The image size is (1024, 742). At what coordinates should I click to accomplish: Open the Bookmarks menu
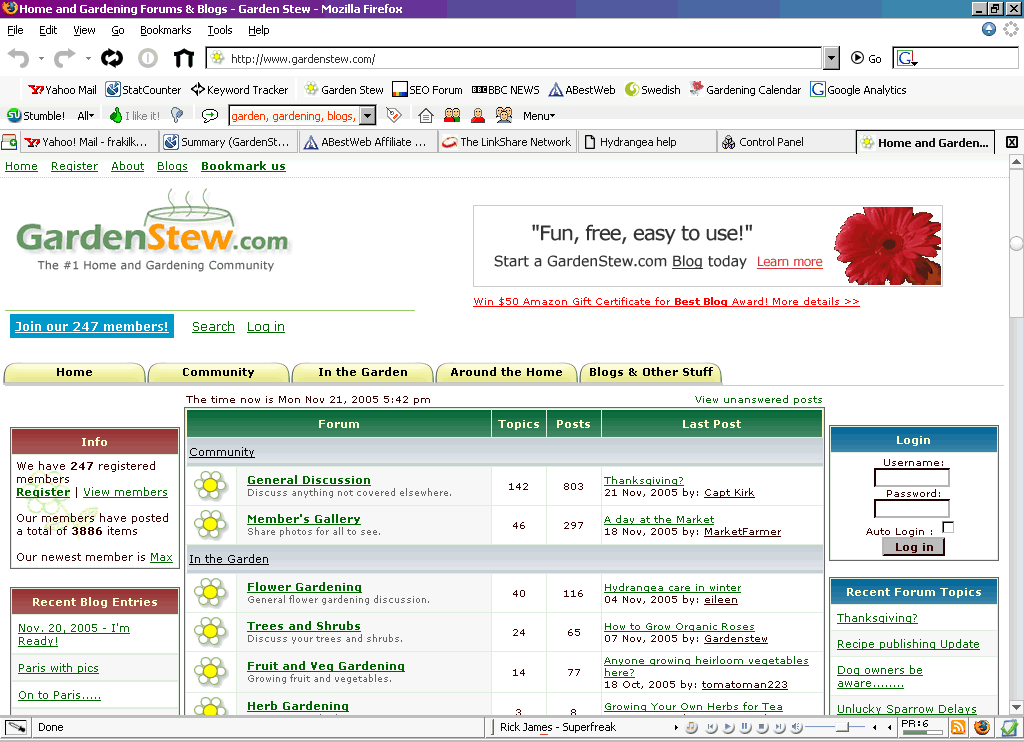click(x=165, y=31)
